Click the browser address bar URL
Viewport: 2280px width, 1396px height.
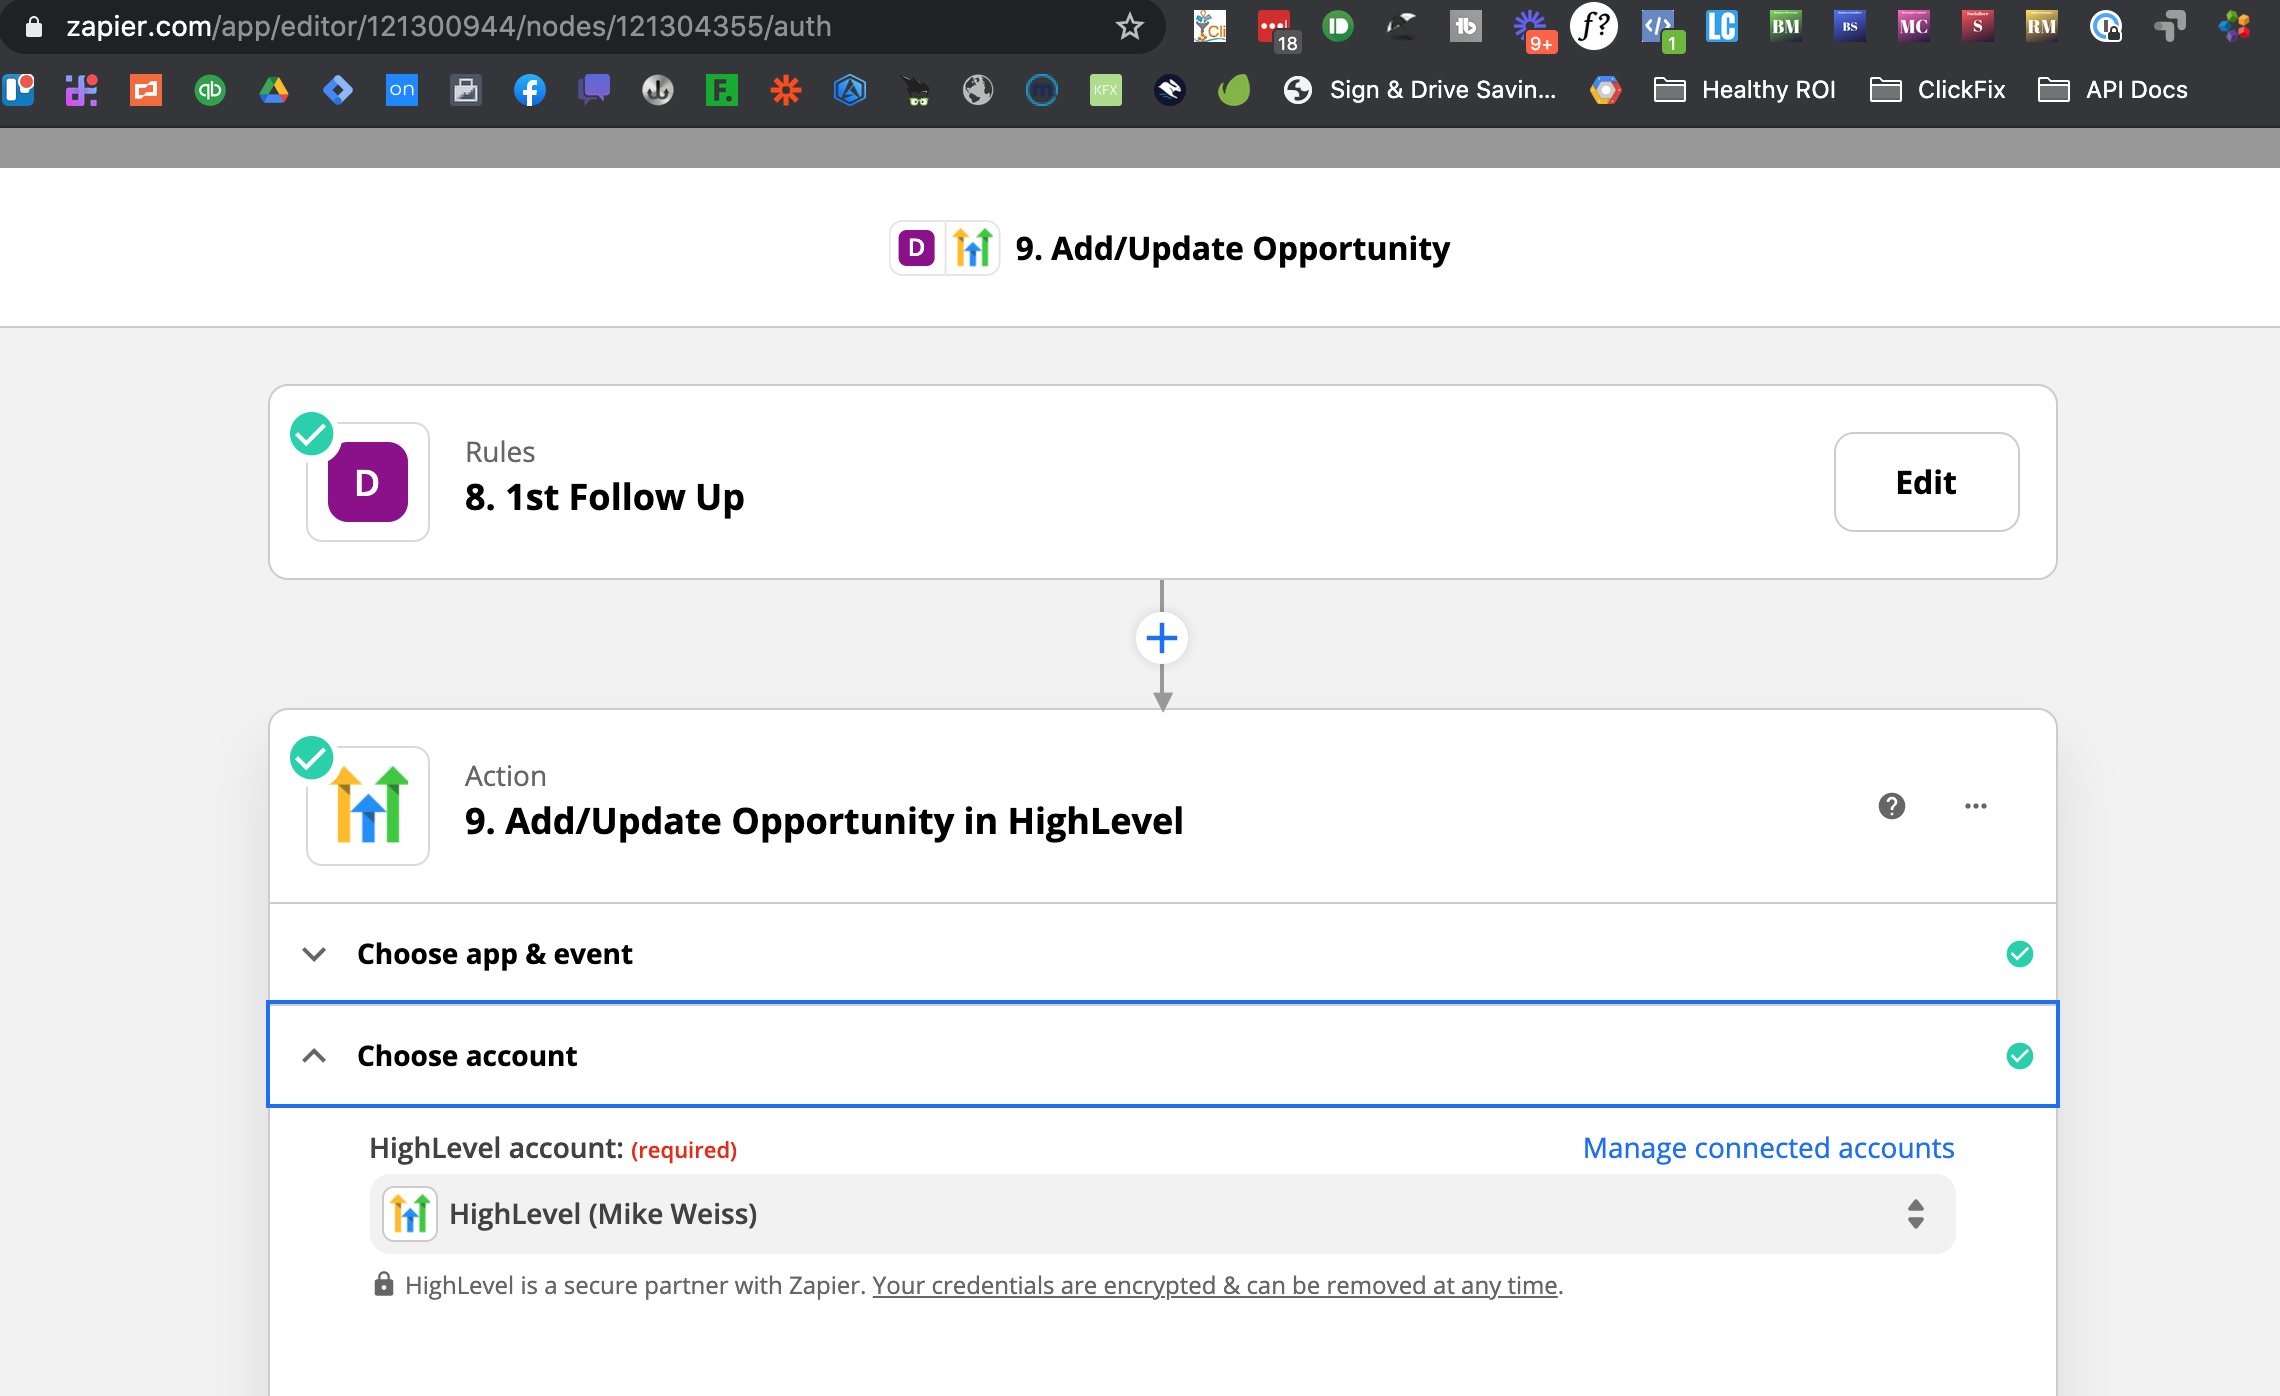click(449, 27)
